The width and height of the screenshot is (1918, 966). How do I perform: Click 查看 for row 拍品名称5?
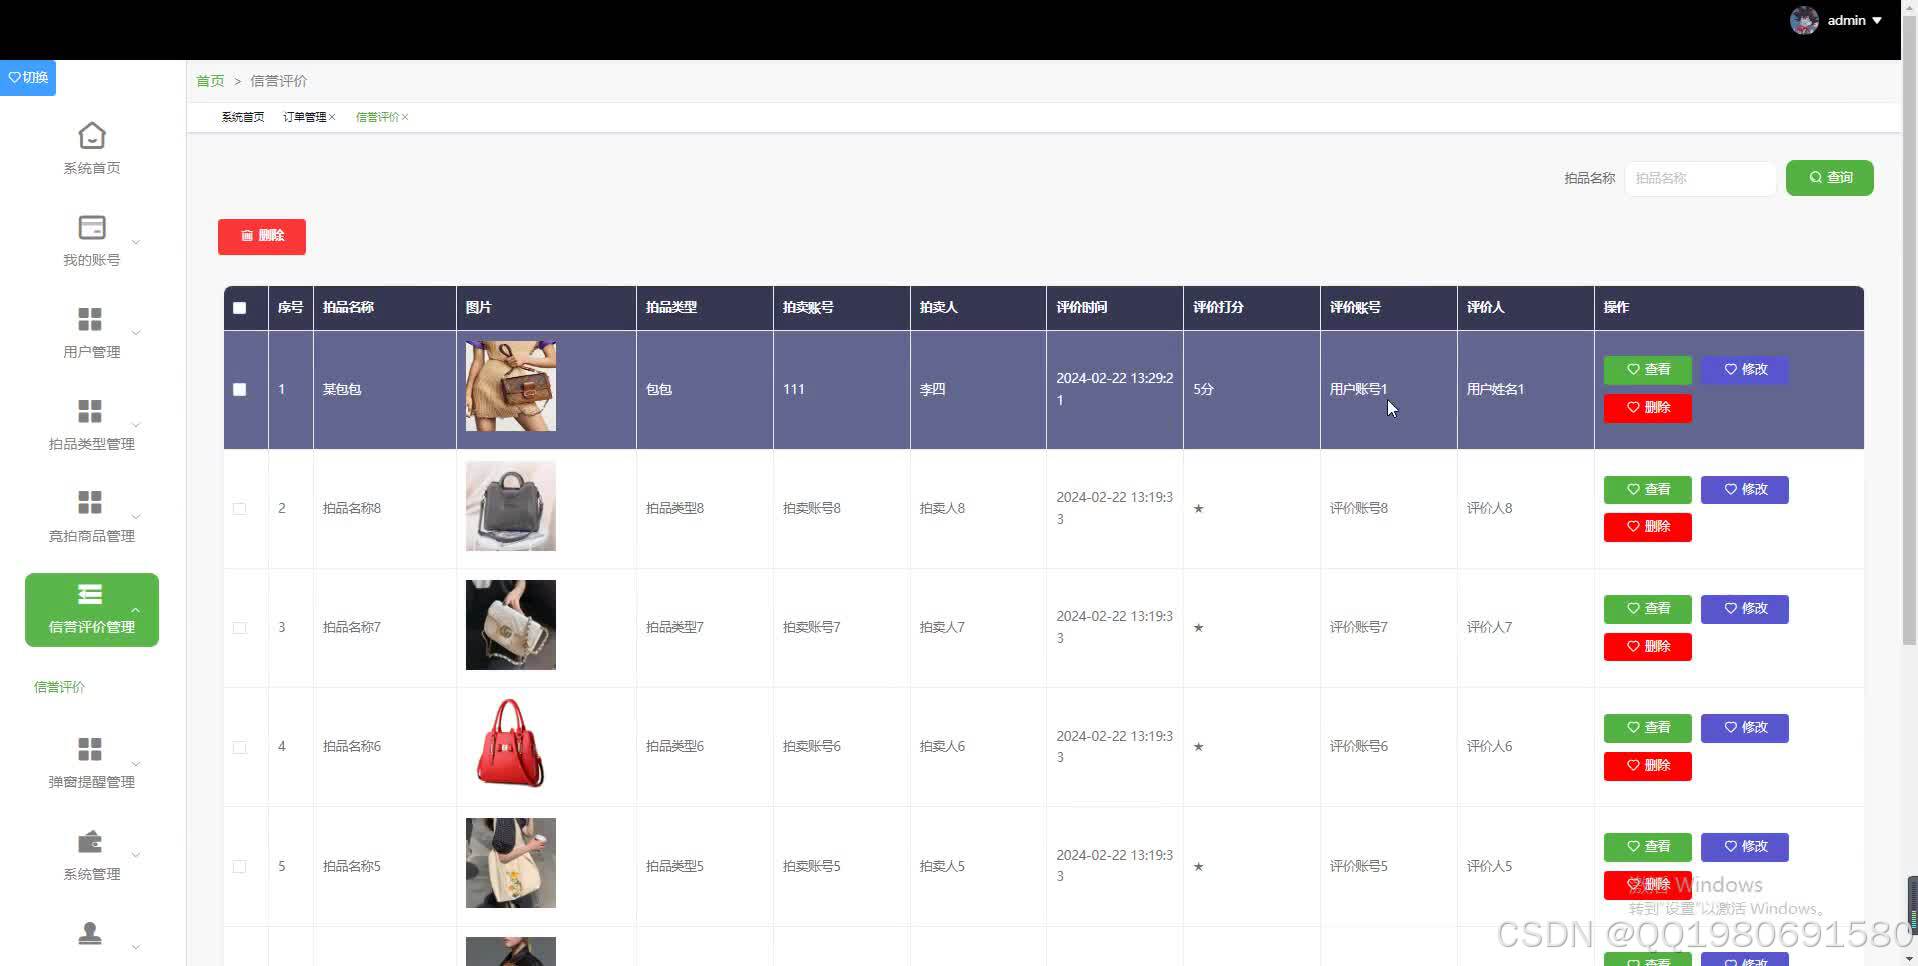point(1647,847)
